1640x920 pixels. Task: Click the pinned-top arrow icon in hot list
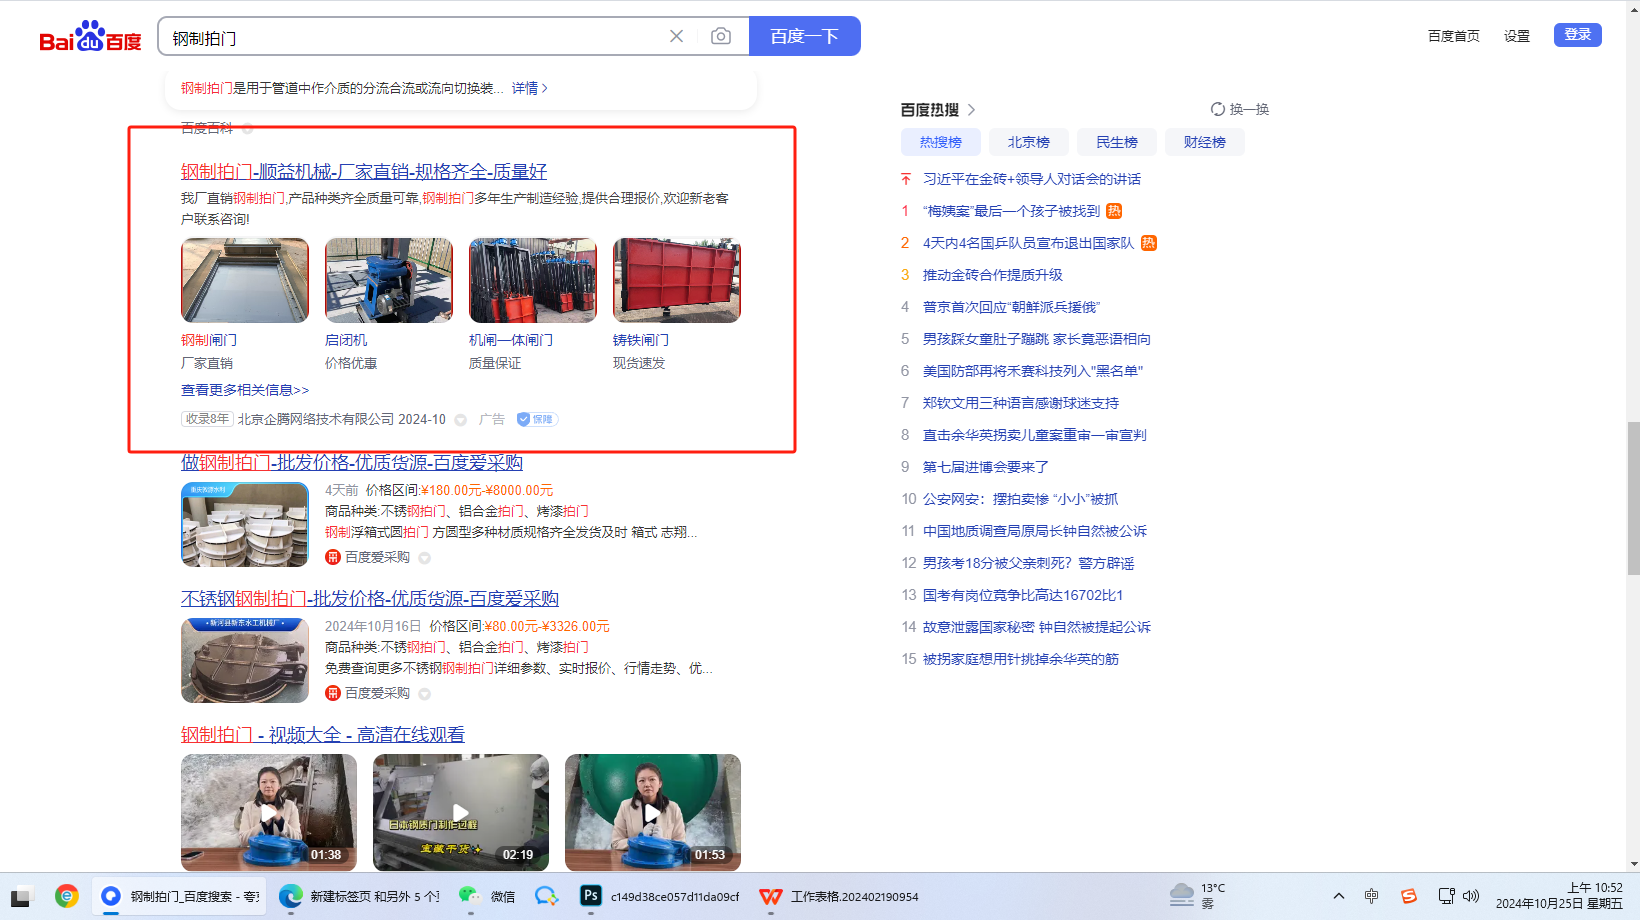coord(906,179)
